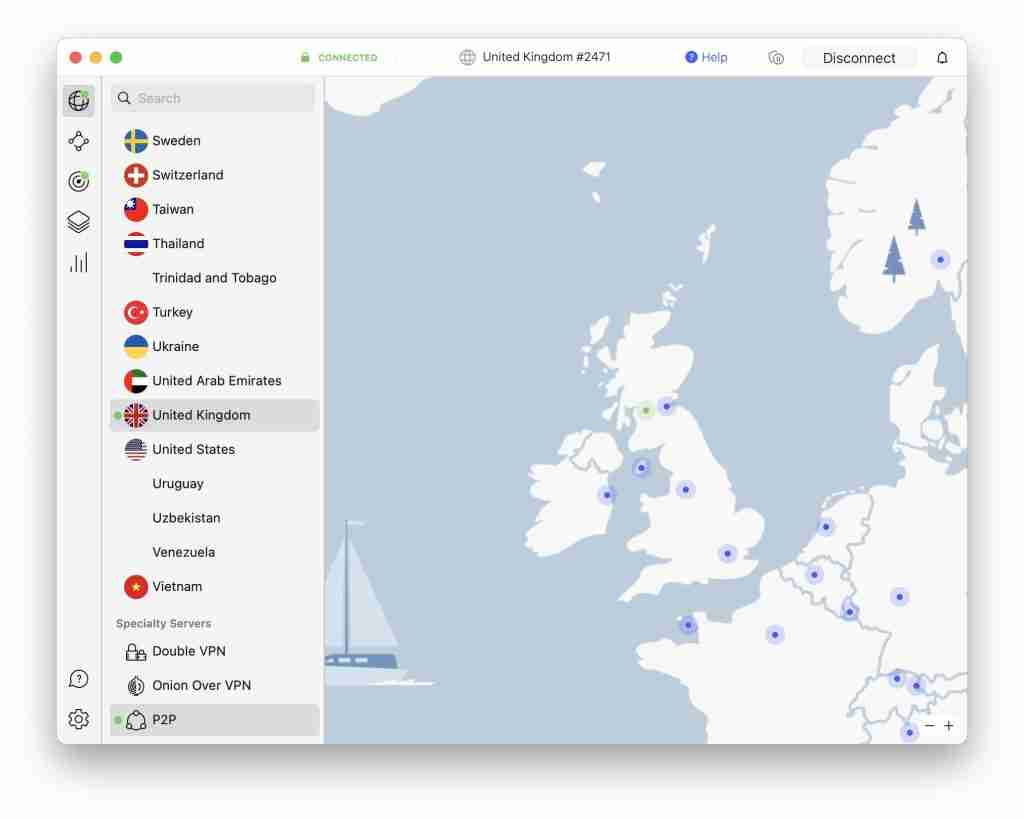Open the Threat Protection radar icon

click(x=78, y=181)
